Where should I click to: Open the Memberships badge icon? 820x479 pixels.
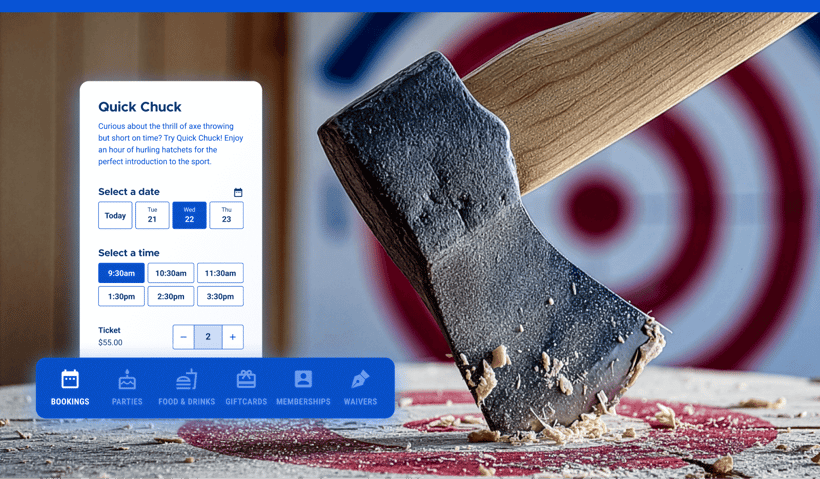tap(303, 379)
